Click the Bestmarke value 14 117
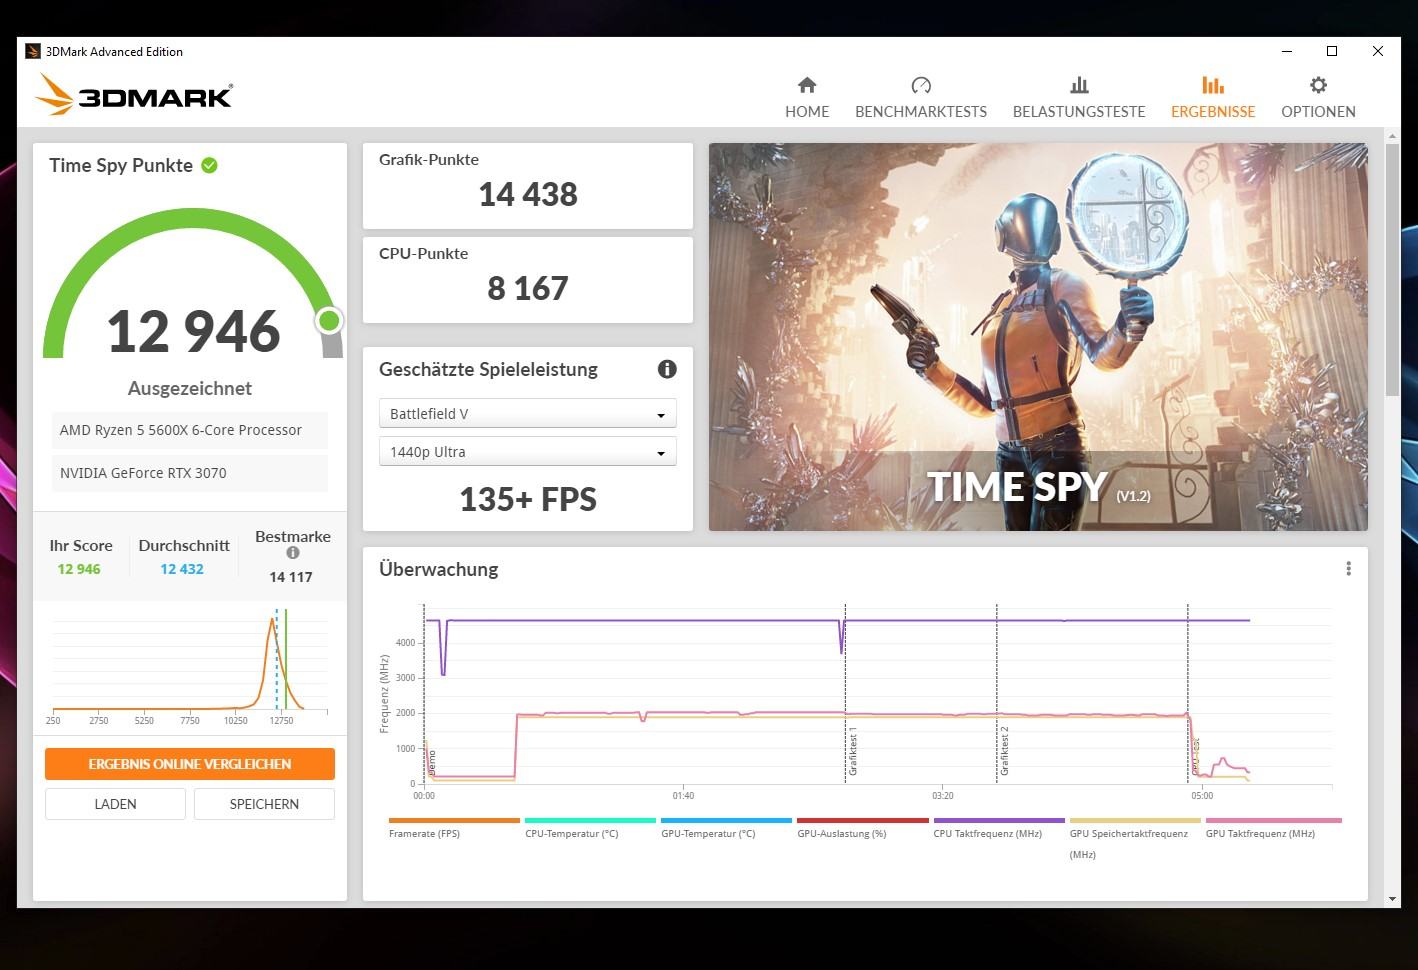1418x970 pixels. (x=291, y=577)
